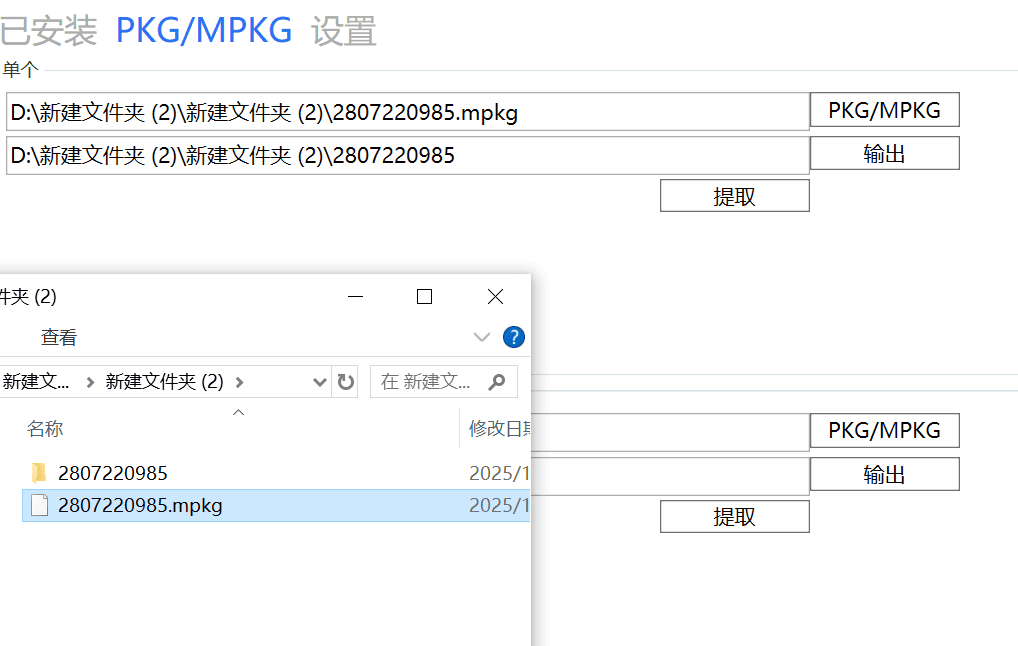Close the Explorer window
The height and width of the screenshot is (646, 1018).
point(495,297)
